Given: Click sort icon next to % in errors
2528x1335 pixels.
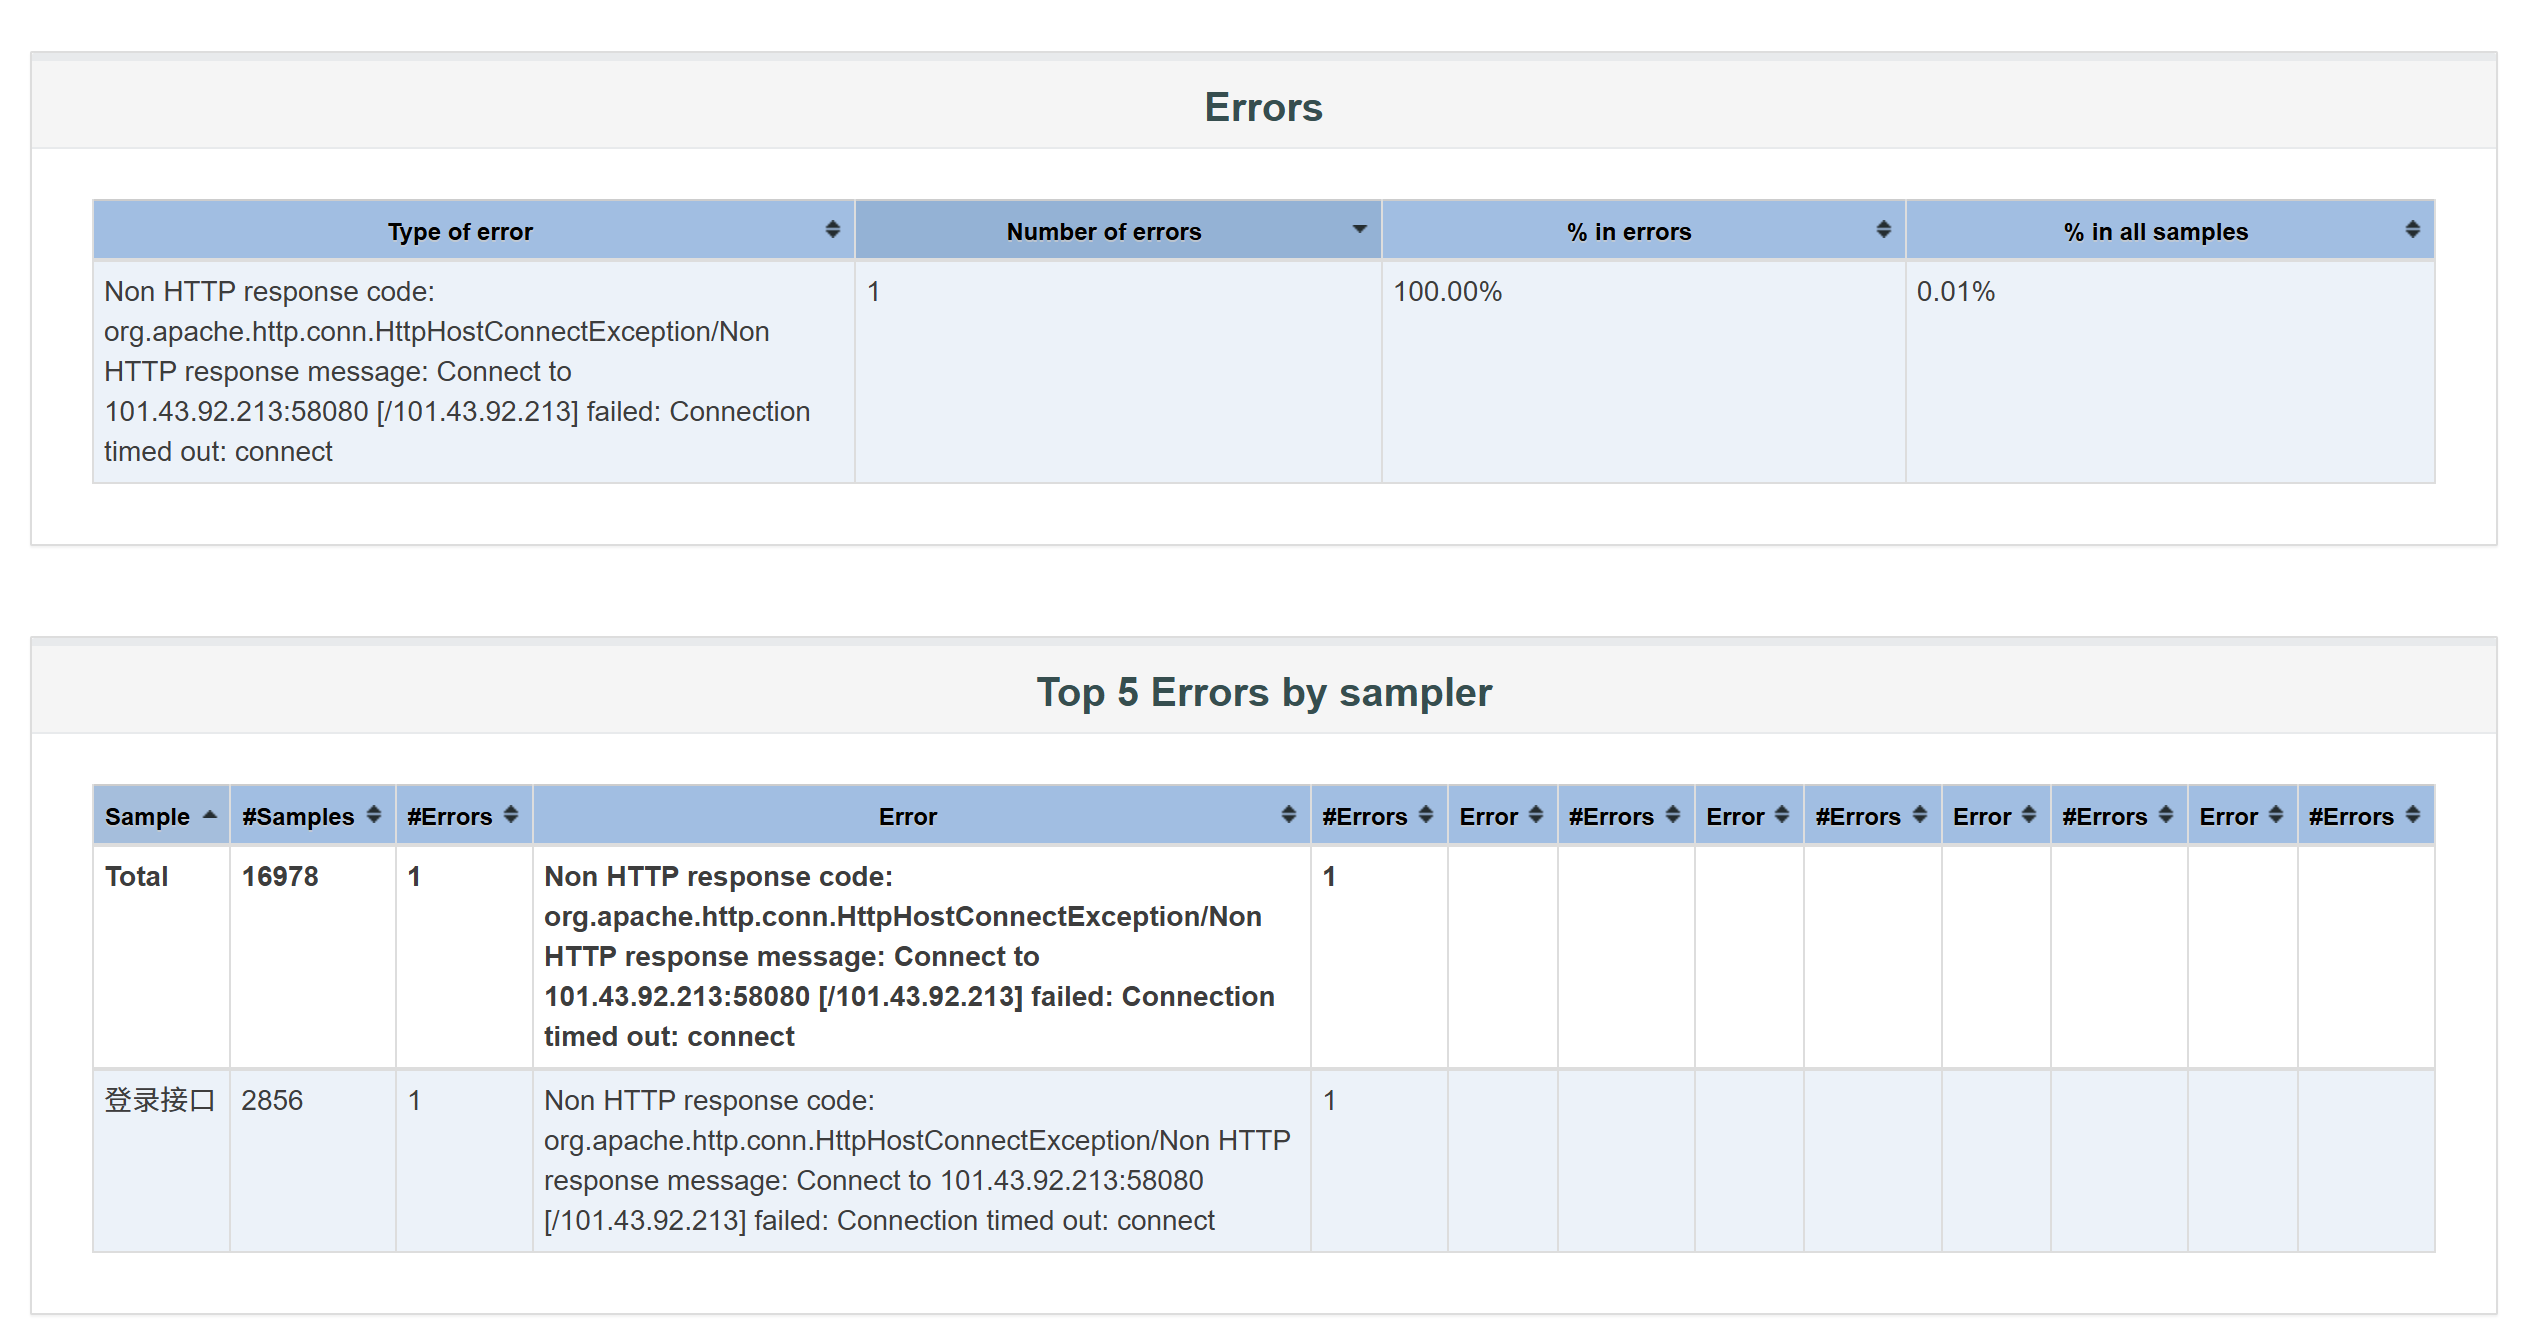Looking at the screenshot, I should point(1883,230).
